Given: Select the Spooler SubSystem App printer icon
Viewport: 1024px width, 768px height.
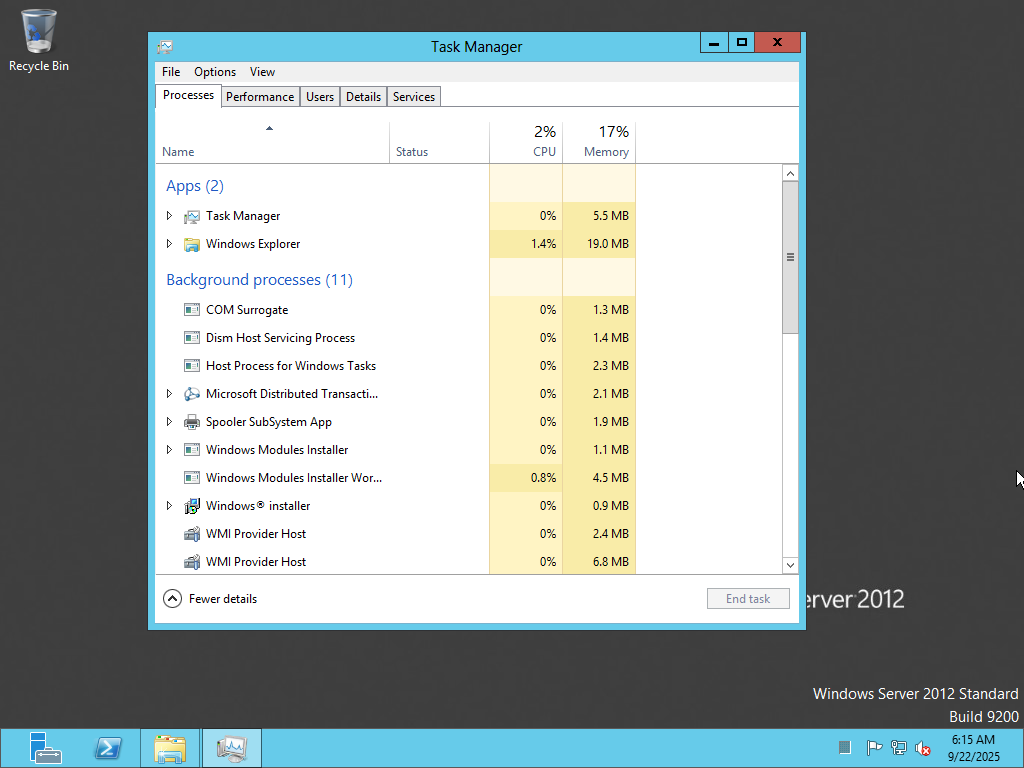Looking at the screenshot, I should 192,422.
